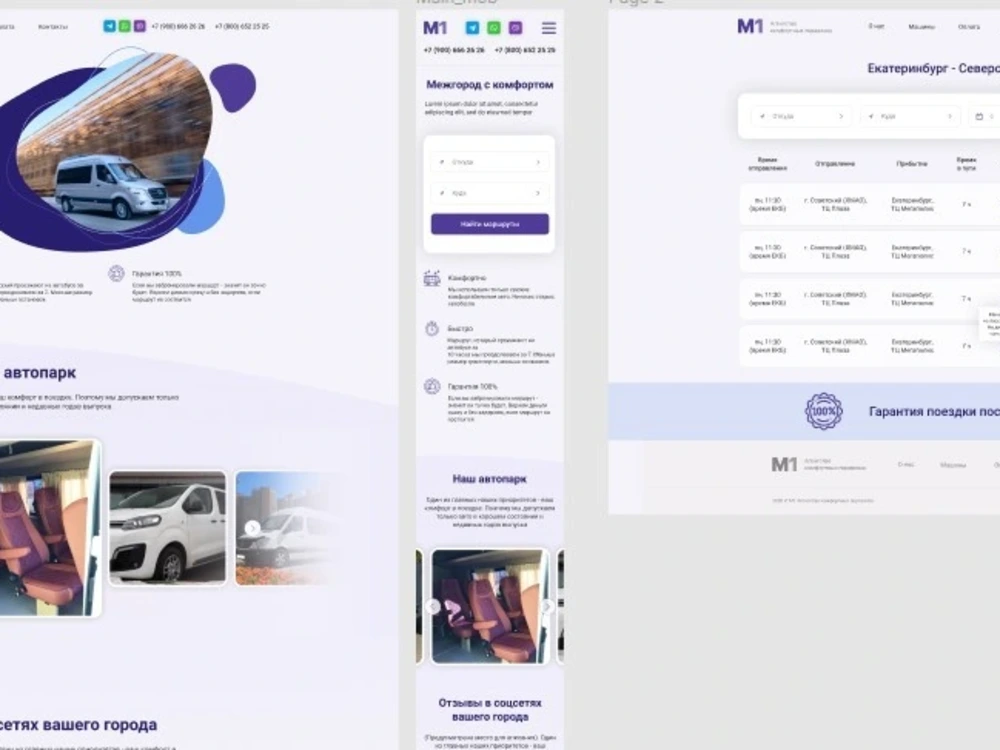This screenshot has height=750, width=1000.
Task: Click the mobile Куда input field
Action: pyautogui.click(x=490, y=193)
